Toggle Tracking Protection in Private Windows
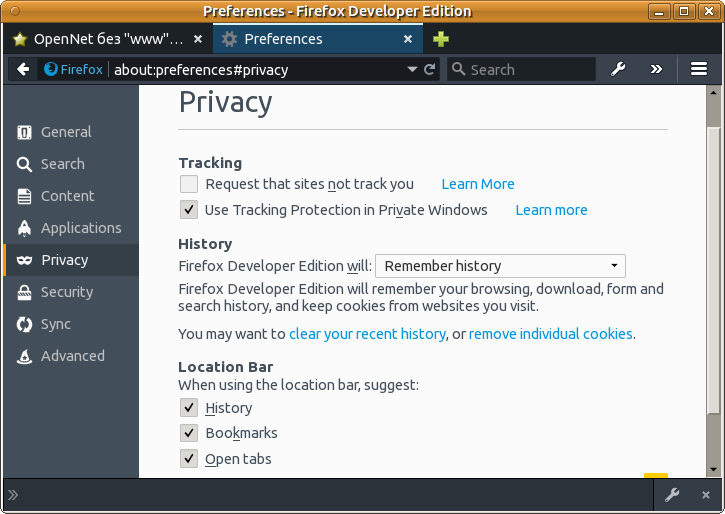Image resolution: width=725 pixels, height=514 pixels. click(x=189, y=210)
